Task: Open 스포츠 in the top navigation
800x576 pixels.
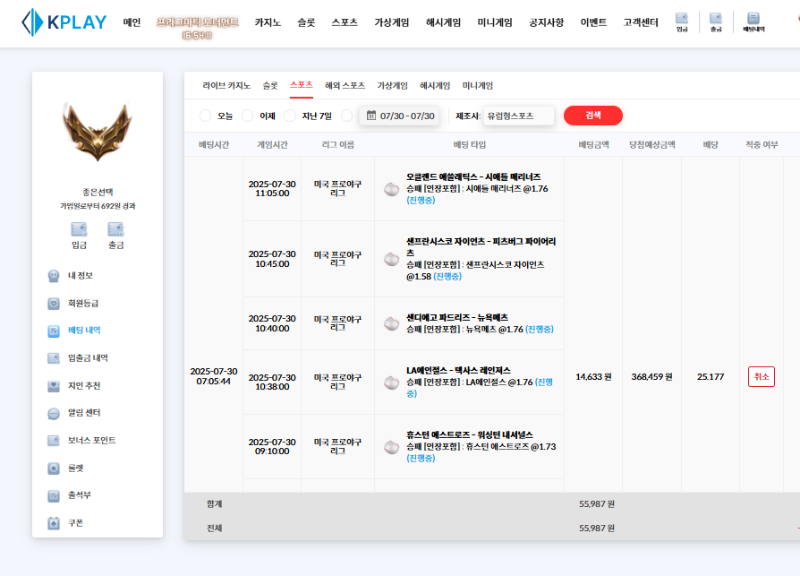Action: coord(344,22)
